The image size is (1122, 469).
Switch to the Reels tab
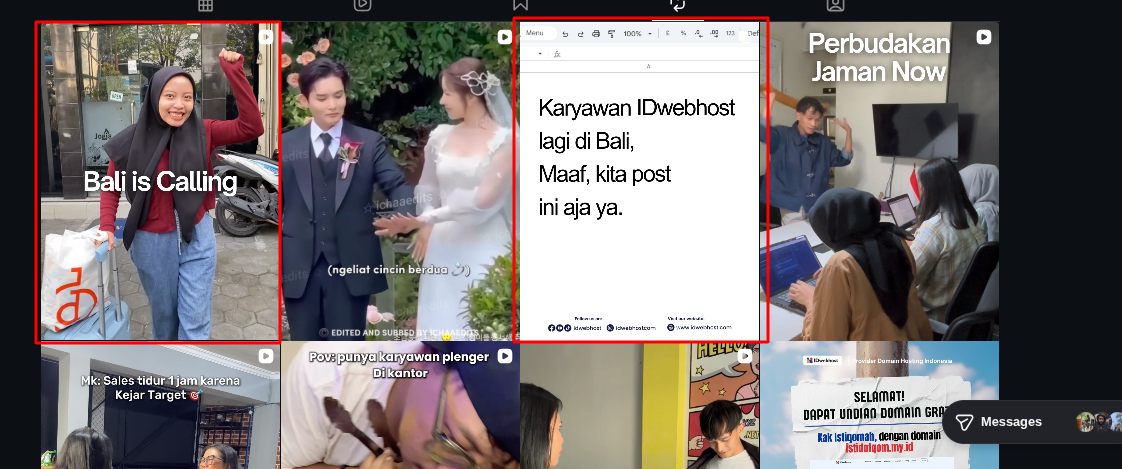coord(363,5)
